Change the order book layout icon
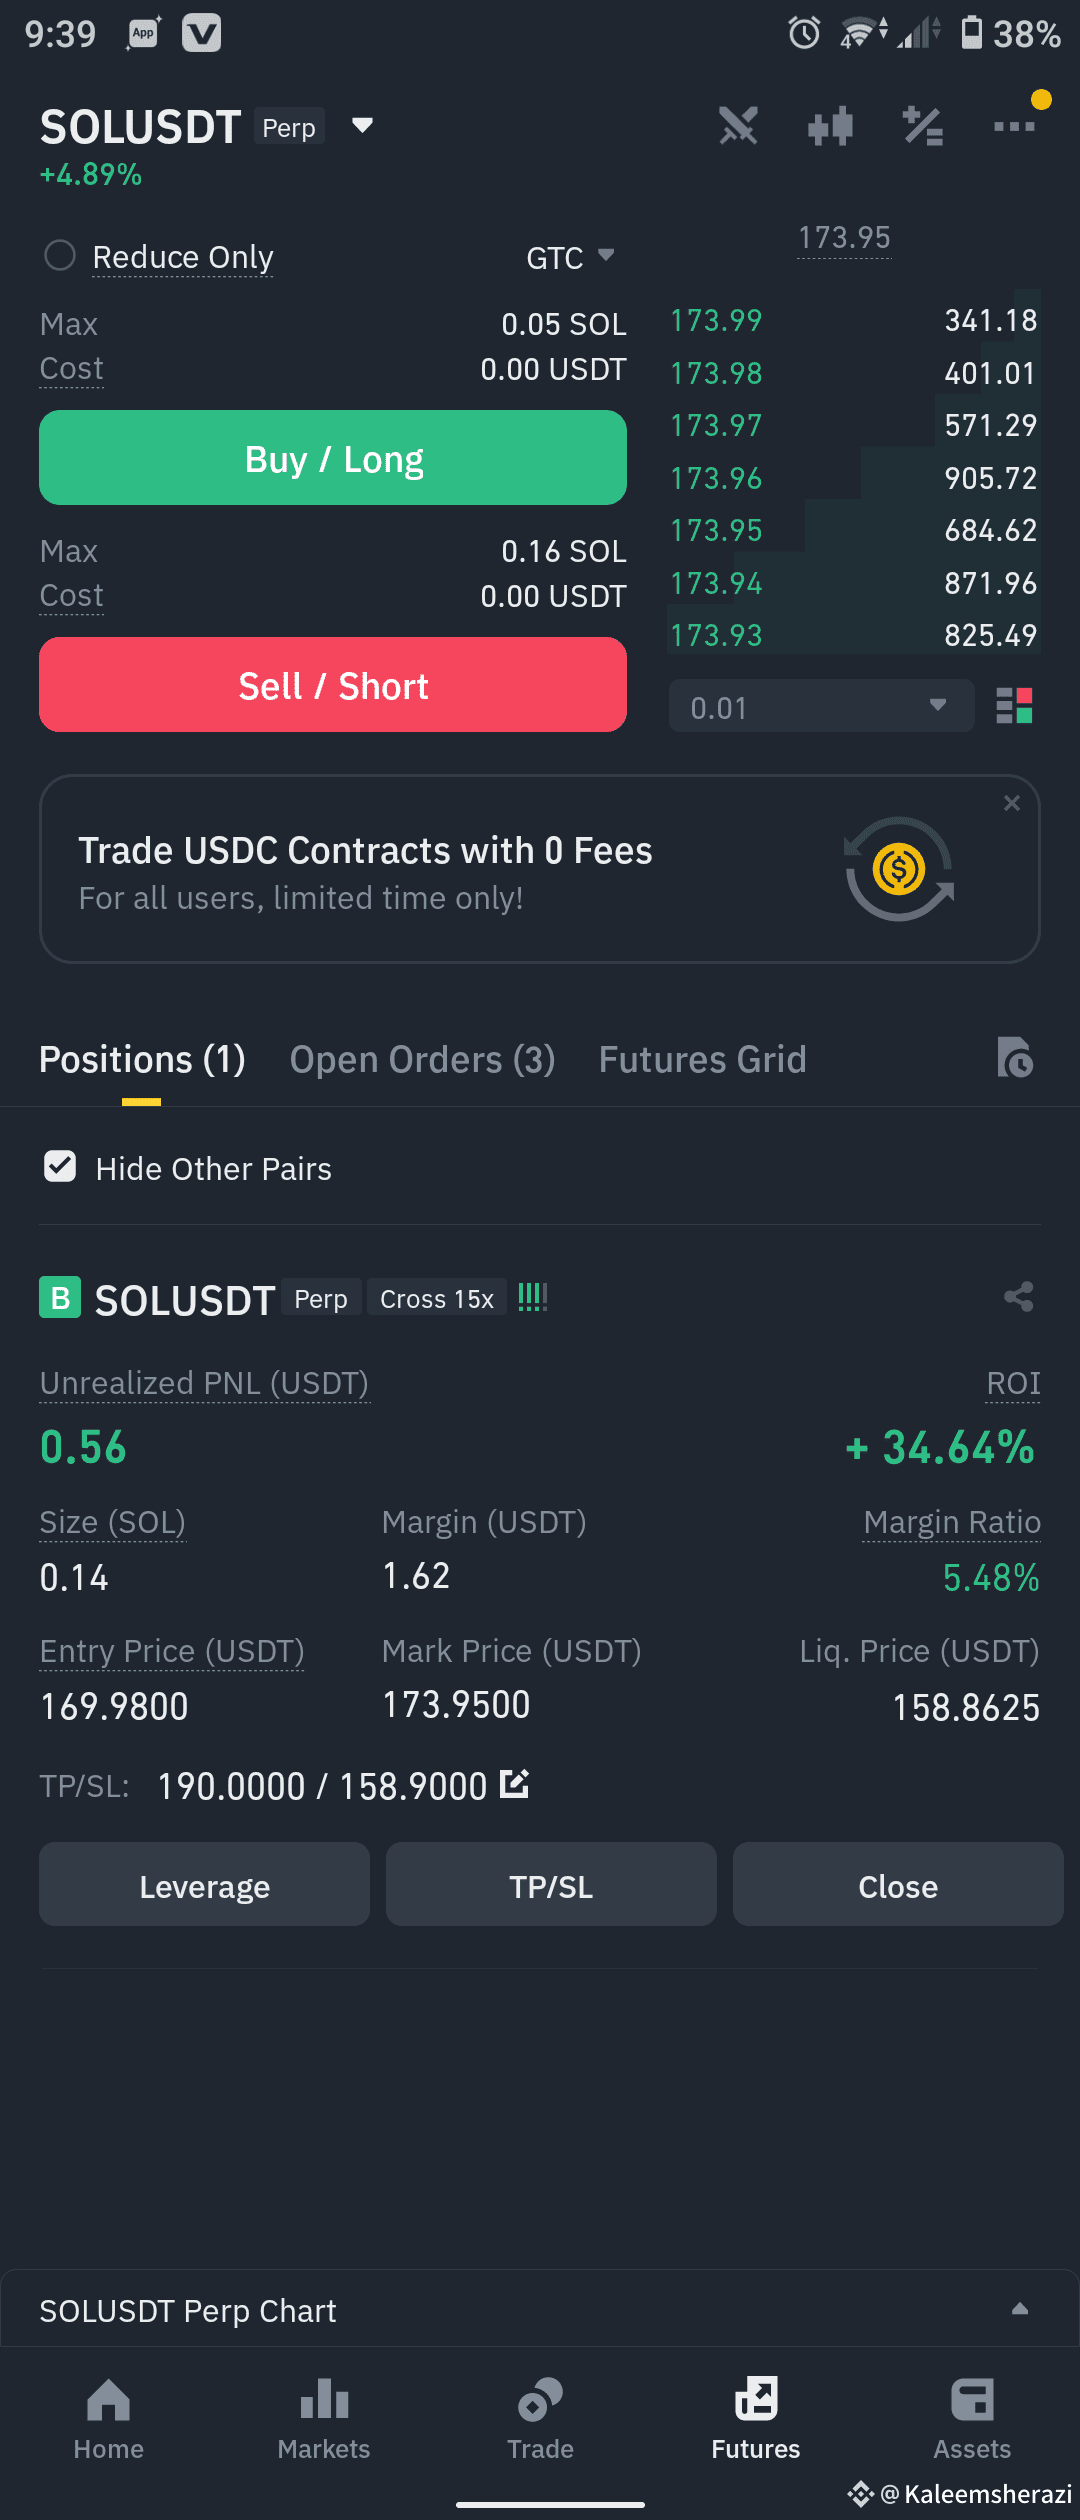Image resolution: width=1080 pixels, height=2520 pixels. pos(1014,706)
